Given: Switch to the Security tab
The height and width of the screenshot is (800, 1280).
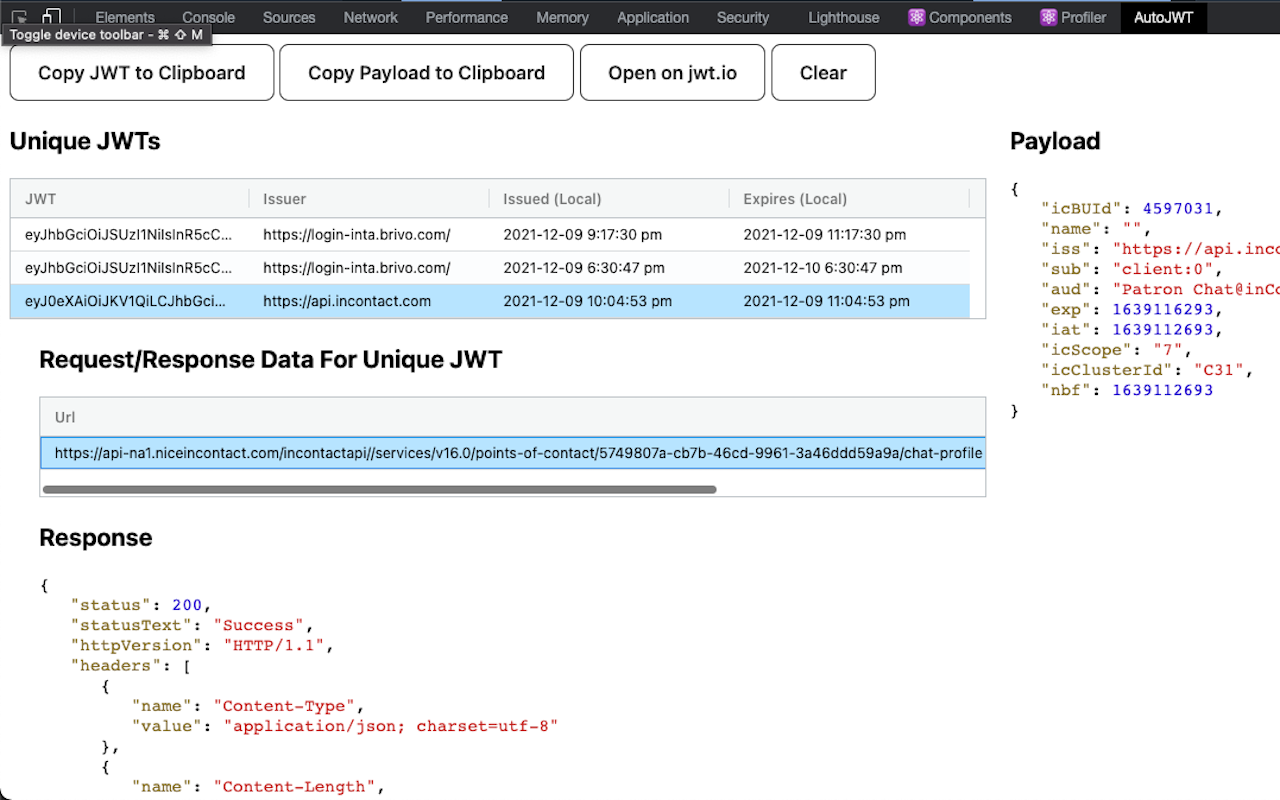Looking at the screenshot, I should 743,17.
